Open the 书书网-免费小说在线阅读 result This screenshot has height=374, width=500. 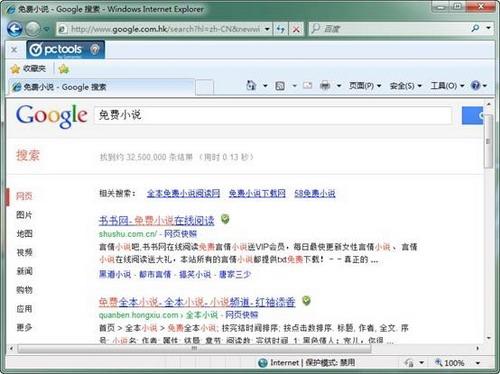[x=157, y=220]
